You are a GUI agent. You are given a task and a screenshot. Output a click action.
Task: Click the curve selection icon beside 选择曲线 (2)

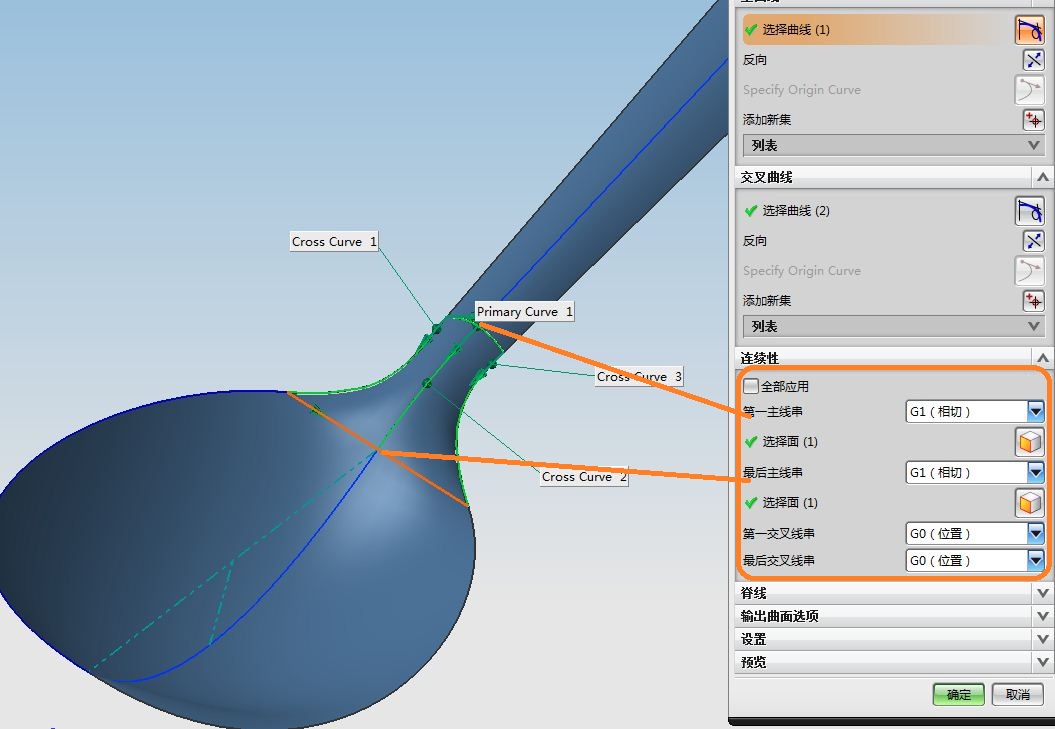click(x=1029, y=211)
